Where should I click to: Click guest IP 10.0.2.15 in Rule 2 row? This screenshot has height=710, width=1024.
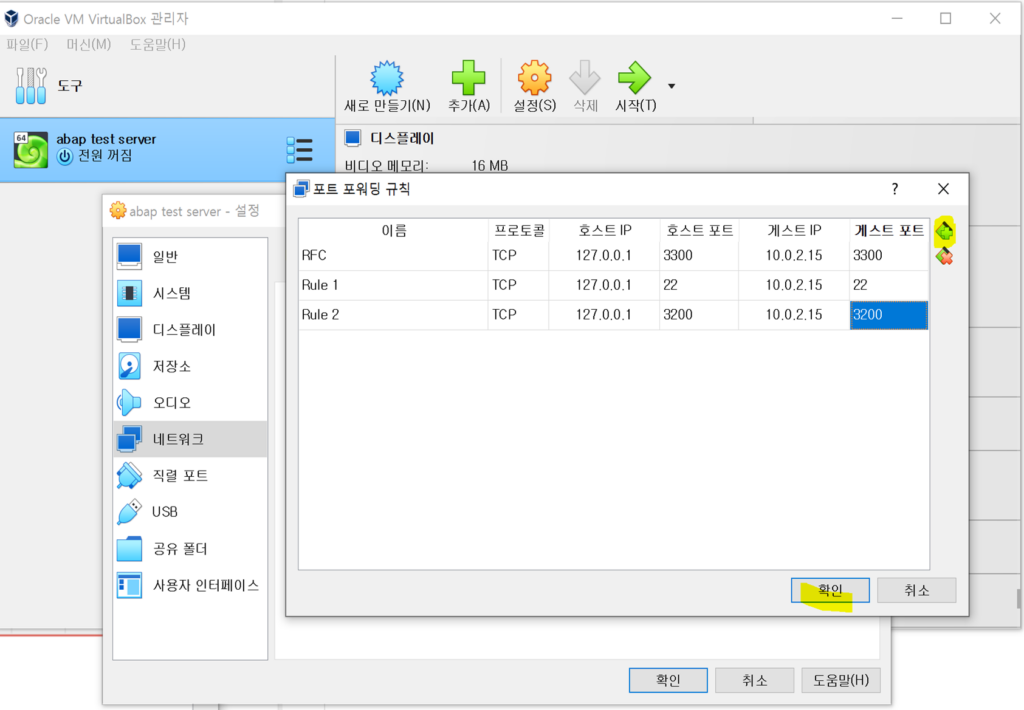coord(794,315)
